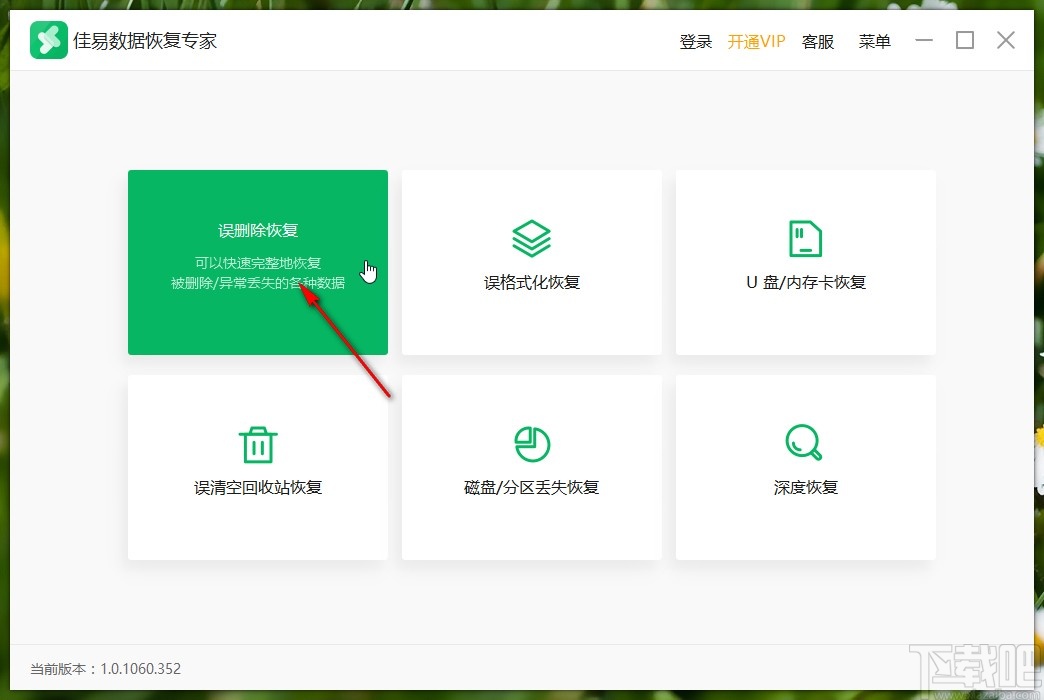Click 登录 to sign in

pos(696,41)
